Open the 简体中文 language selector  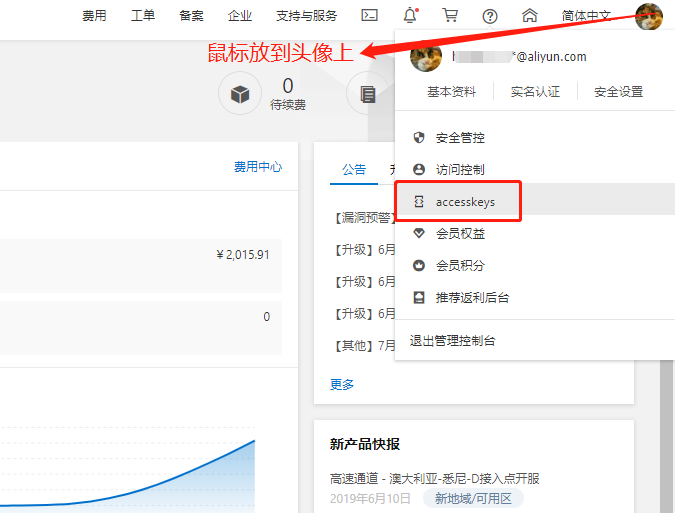pos(586,16)
